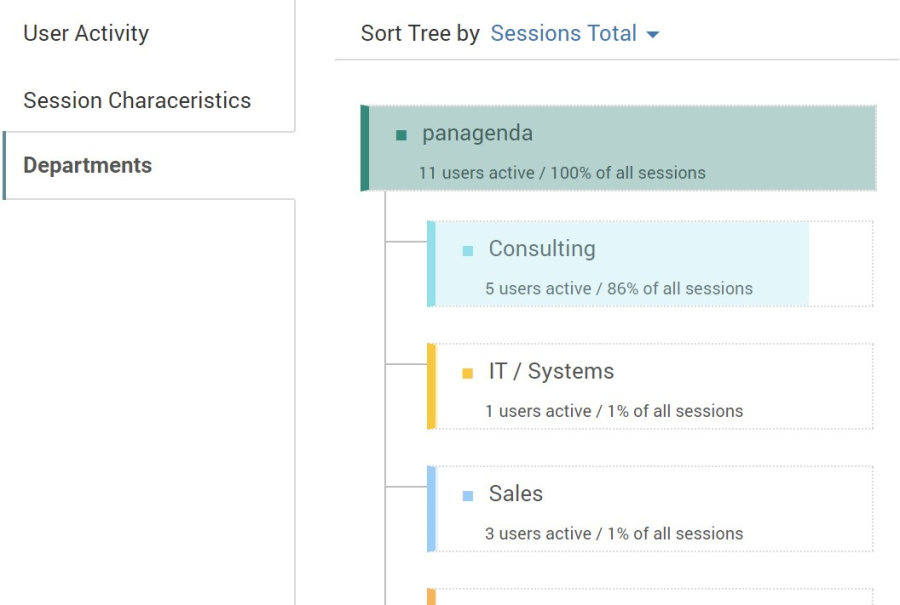
Task: Click the yellow color bar left of IT / Systems
Action: click(x=431, y=386)
